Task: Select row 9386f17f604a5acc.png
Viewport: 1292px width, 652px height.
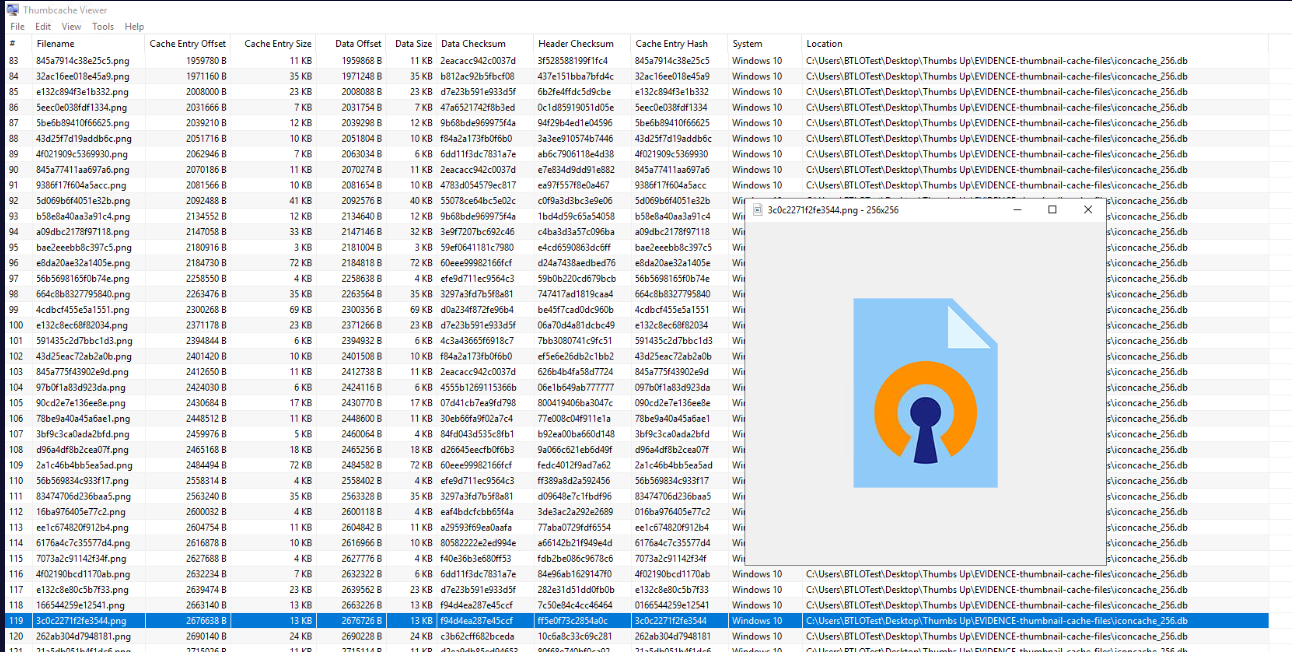Action: pyautogui.click(x=636, y=185)
